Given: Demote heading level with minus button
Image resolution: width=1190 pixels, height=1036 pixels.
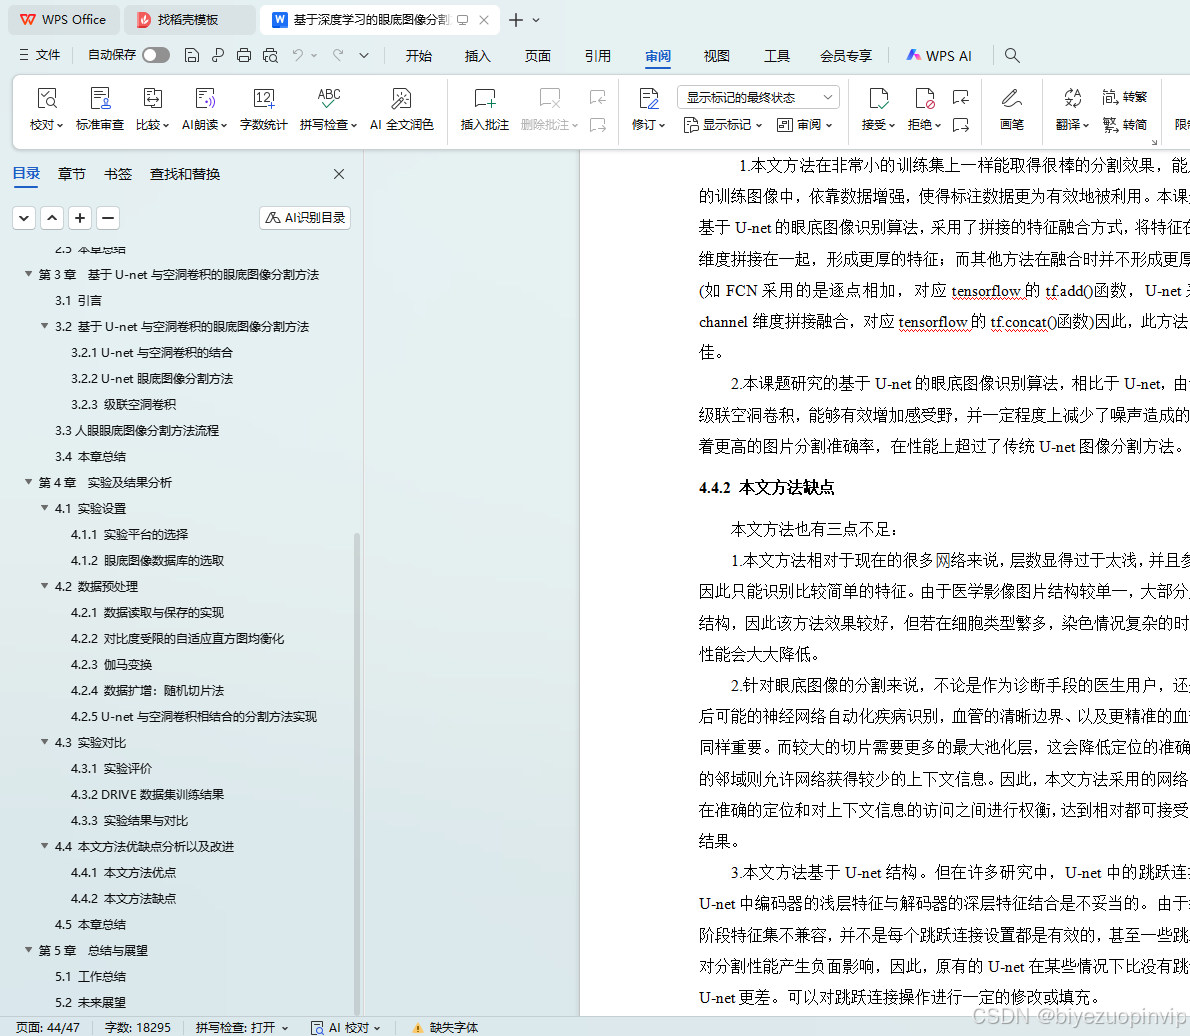Looking at the screenshot, I should point(108,218).
